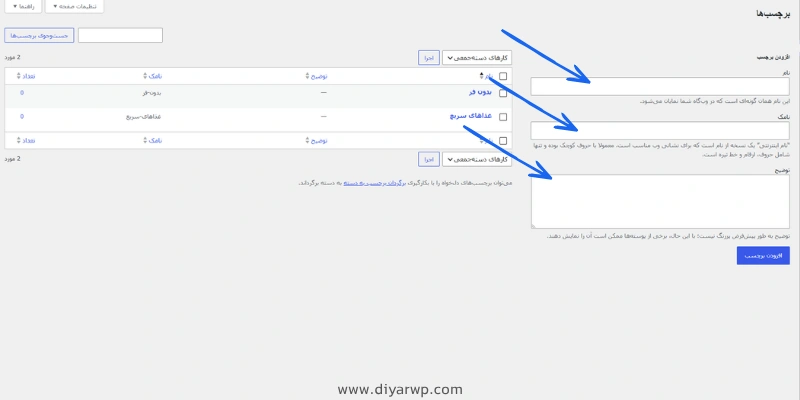This screenshot has height=400, width=800.
Task: Click the slug text غذاهای-سریع
Action: pyautogui.click(x=144, y=116)
